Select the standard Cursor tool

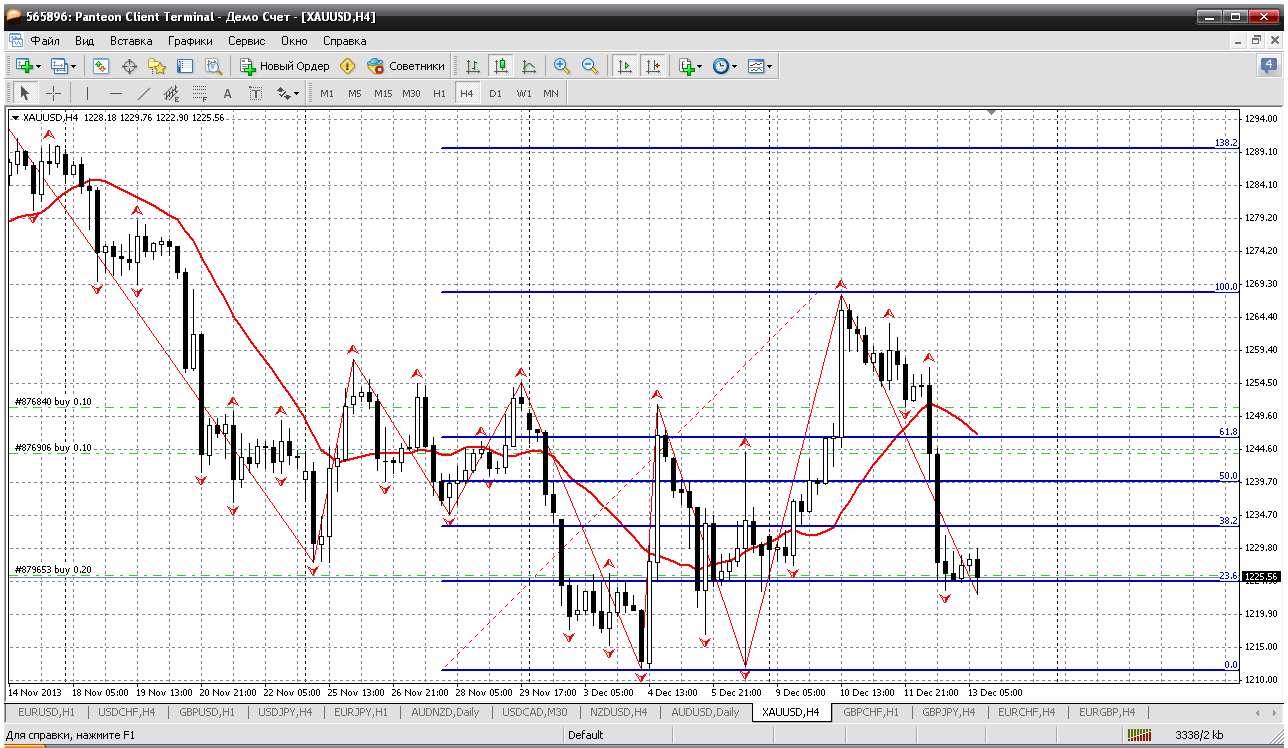point(25,93)
